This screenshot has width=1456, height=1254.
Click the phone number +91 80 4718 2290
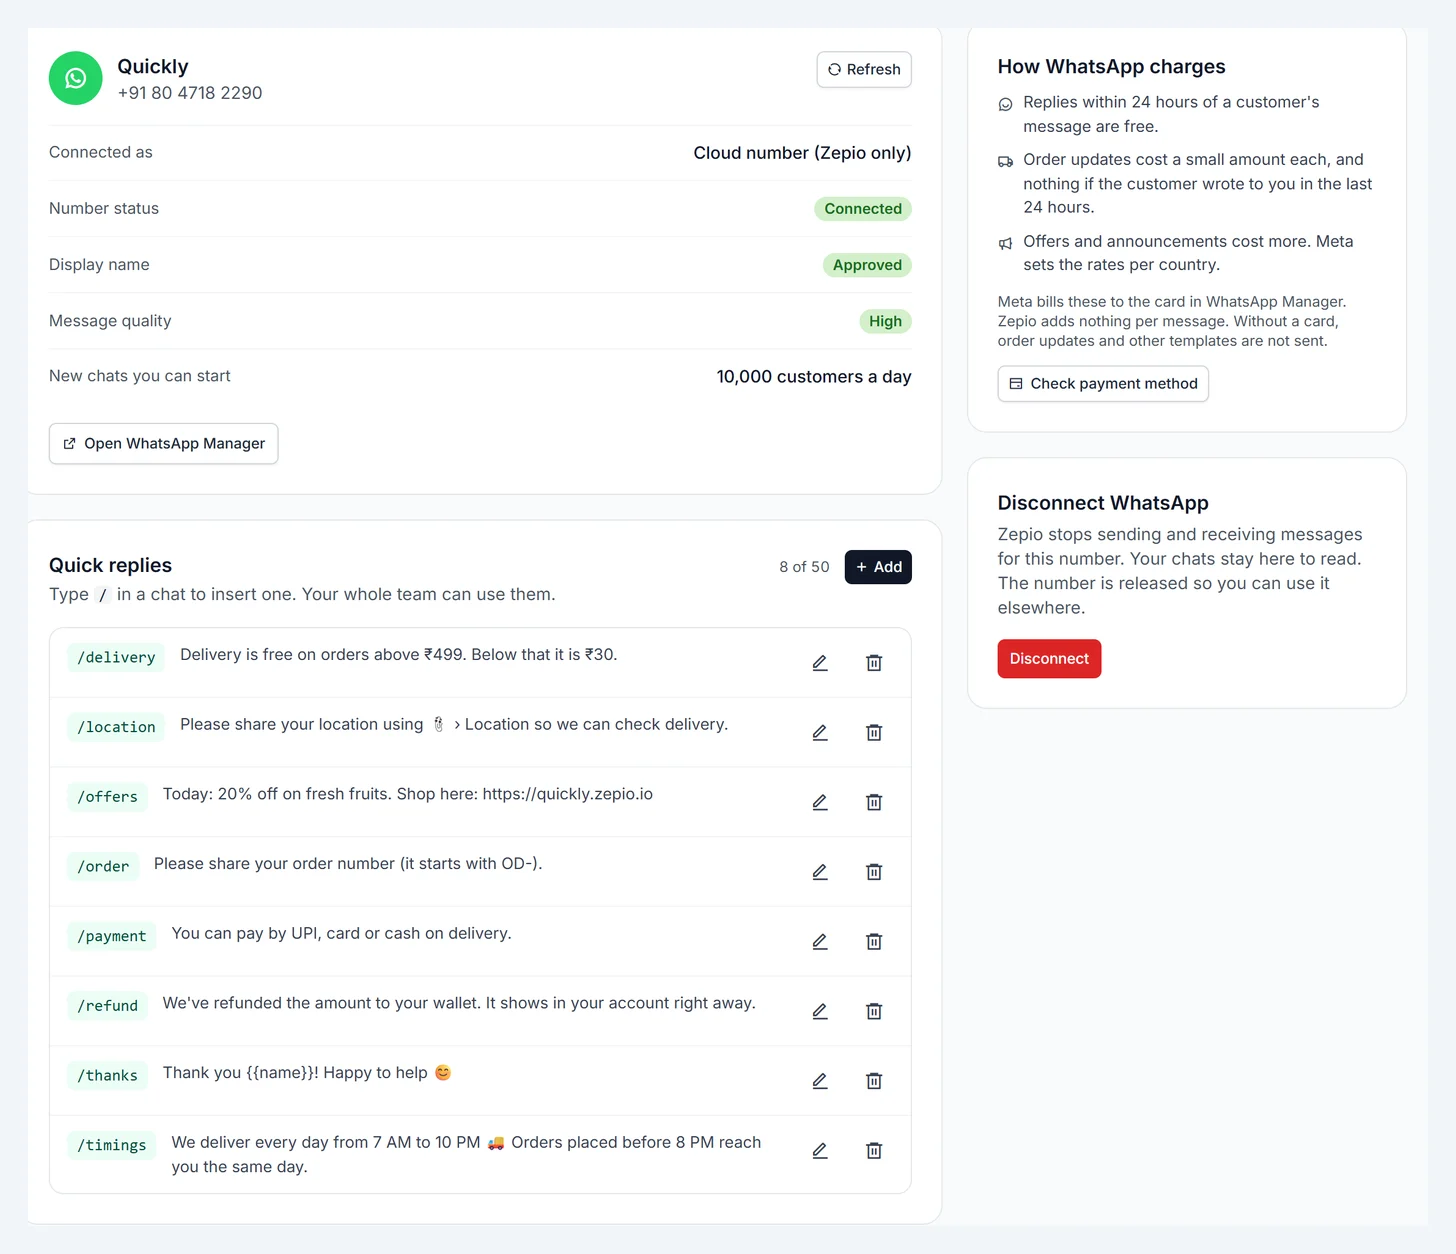tap(190, 93)
